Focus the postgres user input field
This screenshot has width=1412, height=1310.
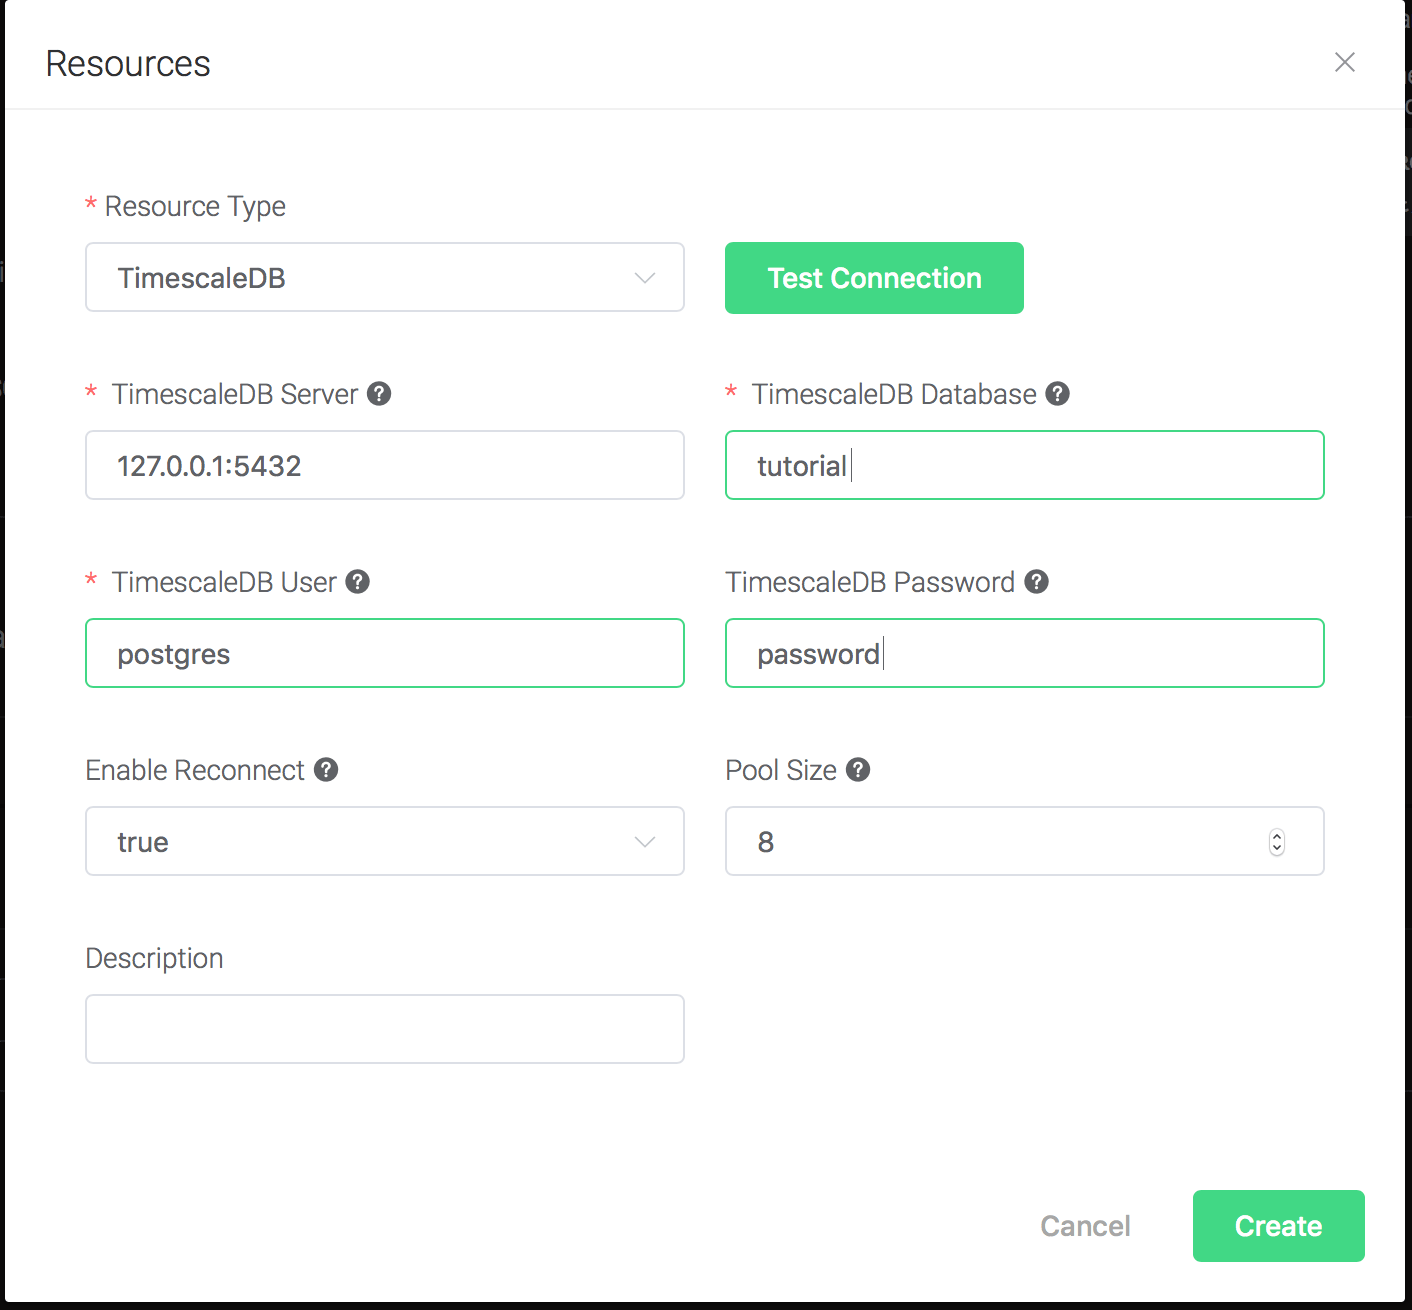[x=384, y=653]
